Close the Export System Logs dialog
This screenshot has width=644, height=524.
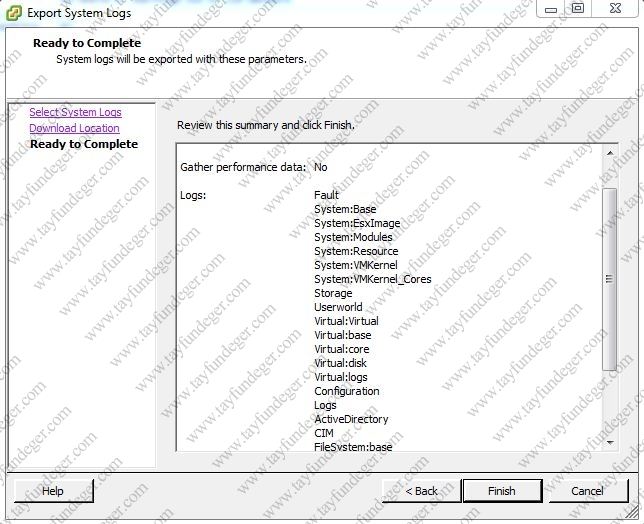[x=615, y=9]
